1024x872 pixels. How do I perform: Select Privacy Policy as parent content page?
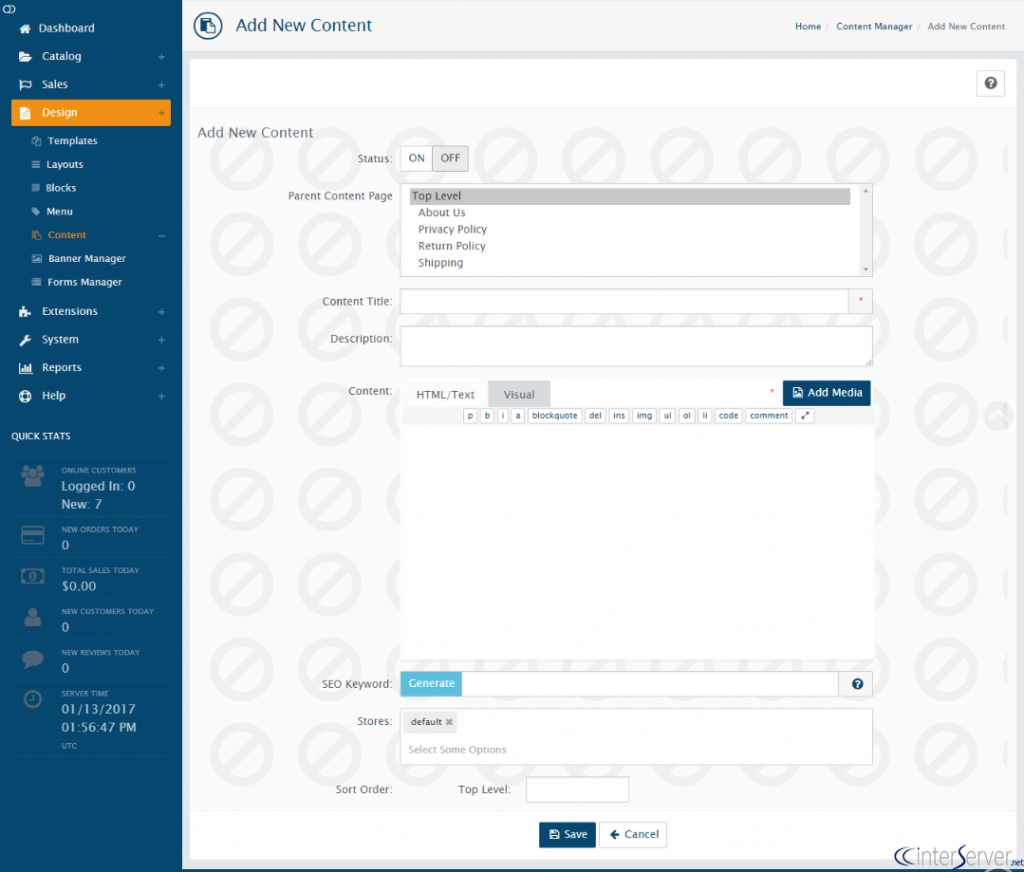pos(452,229)
